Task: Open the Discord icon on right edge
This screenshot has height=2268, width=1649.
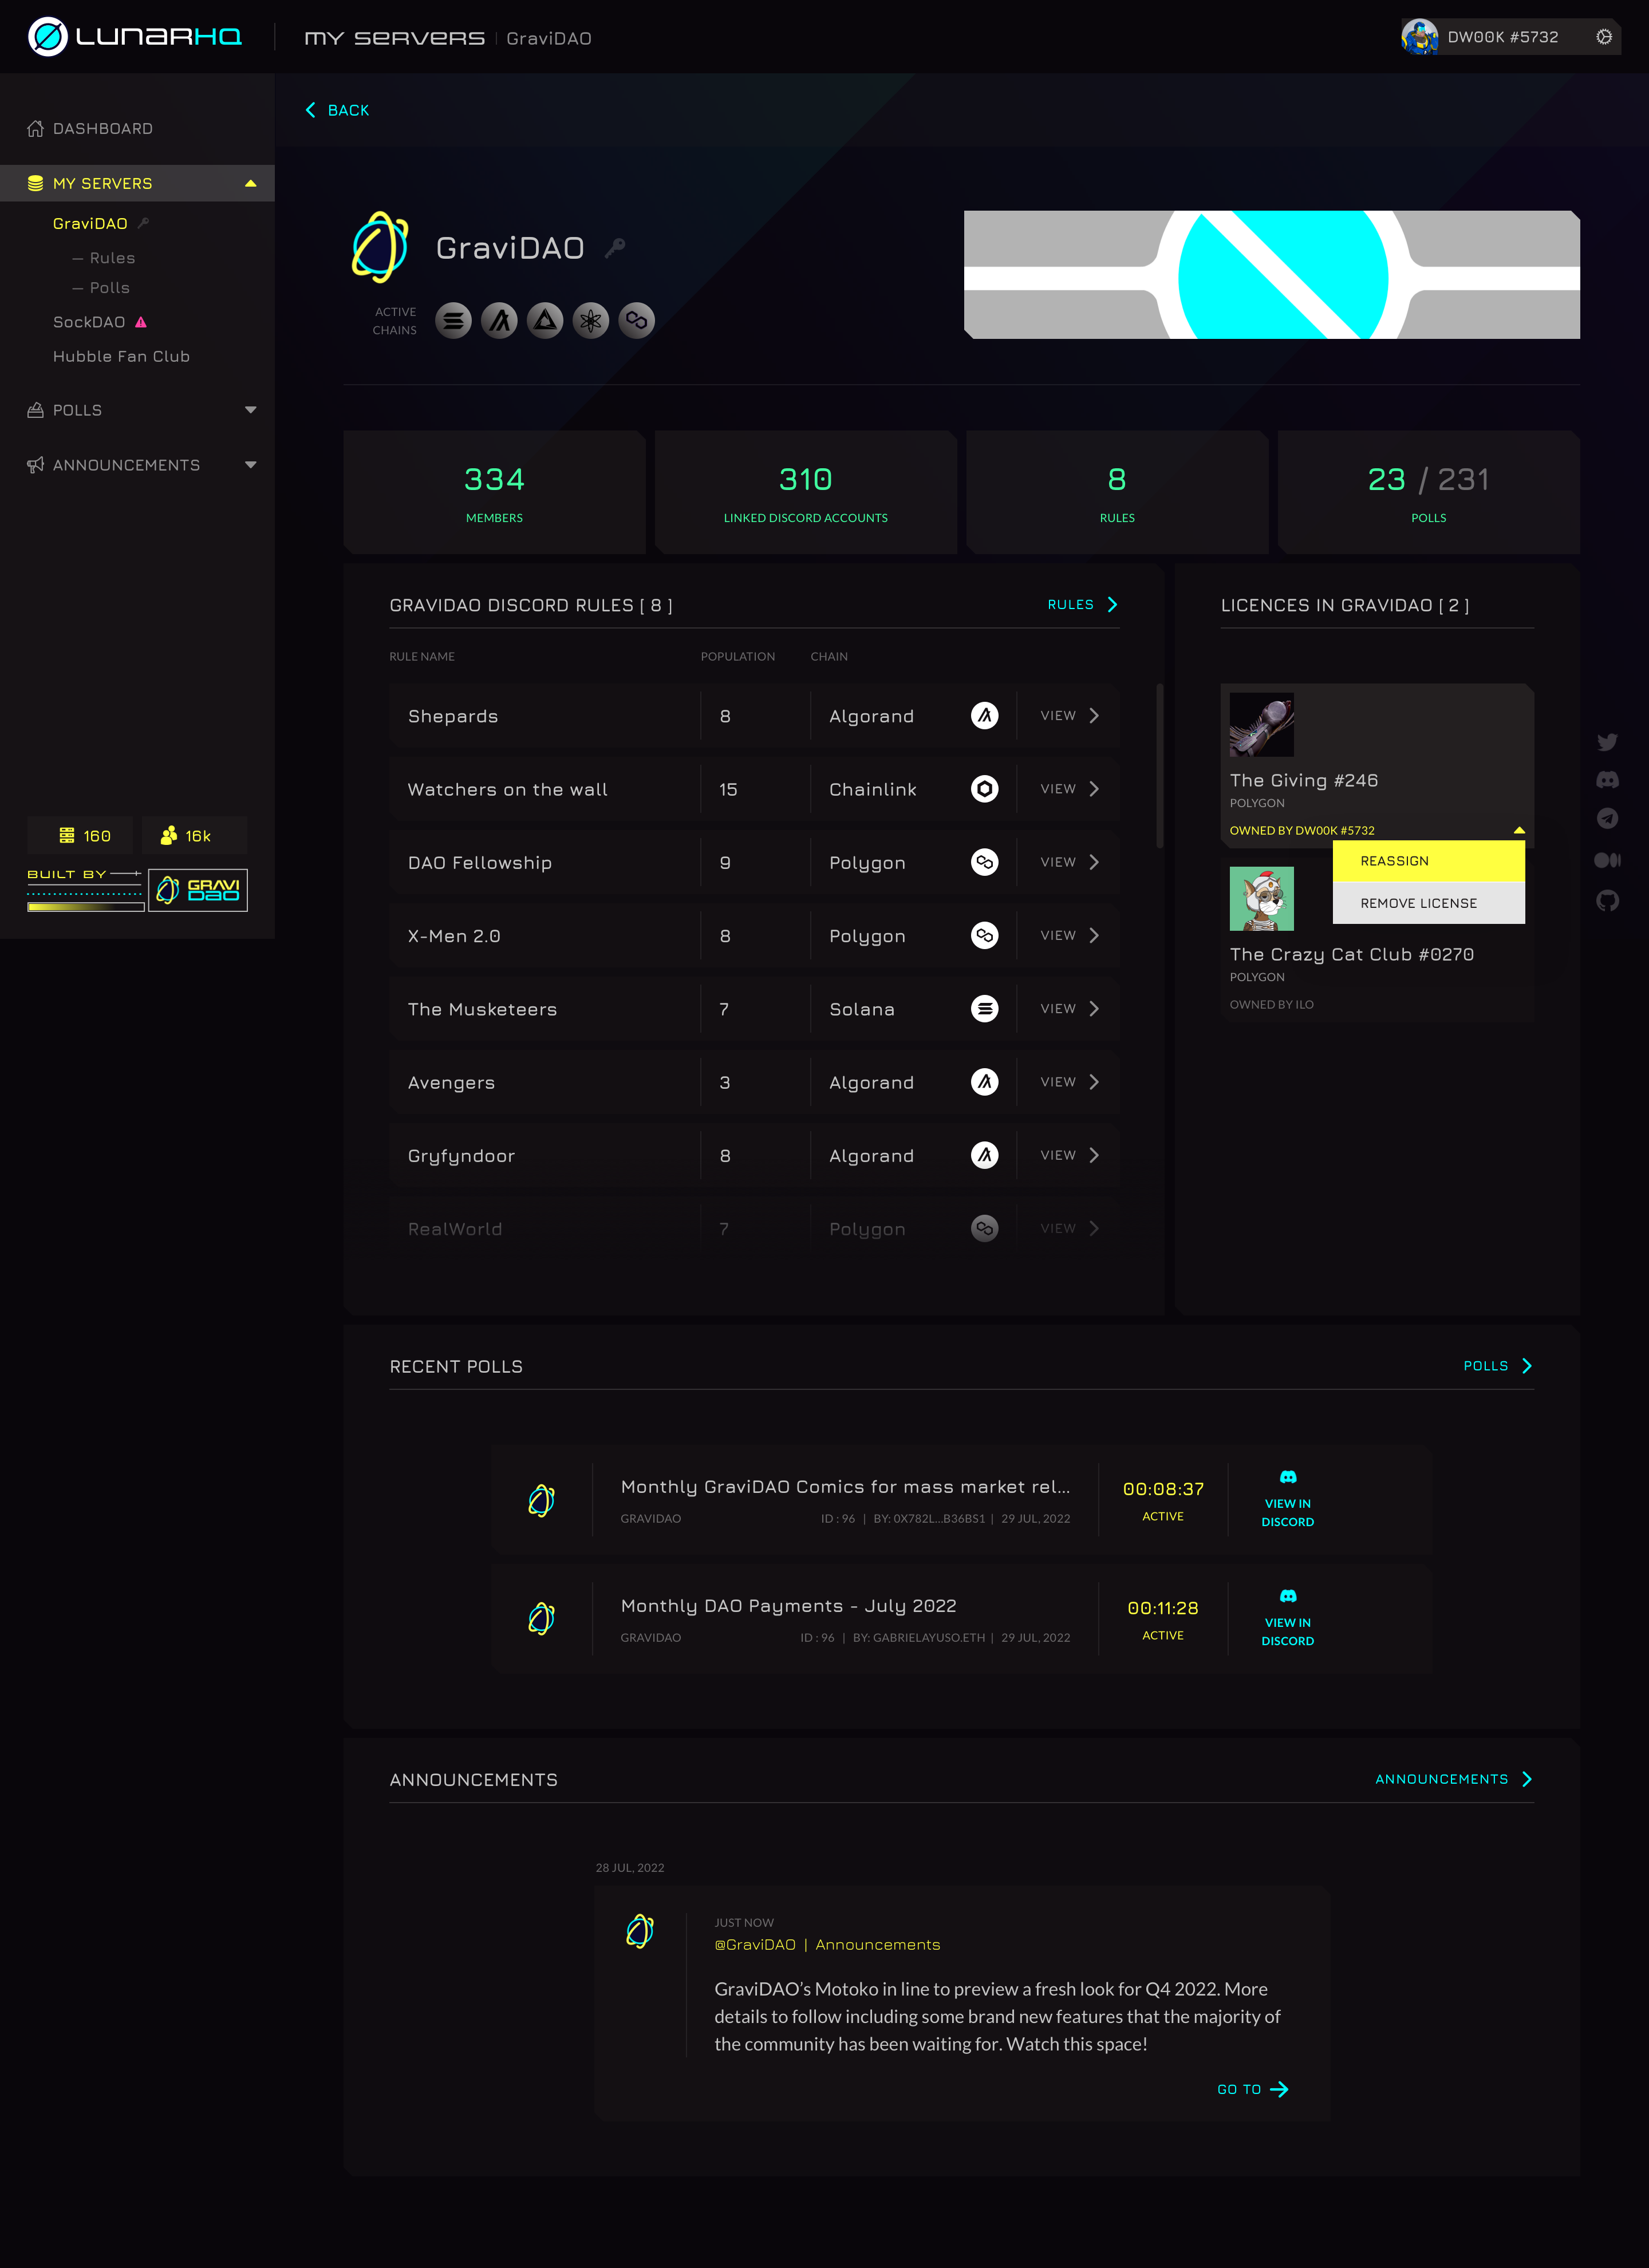Action: point(1607,780)
